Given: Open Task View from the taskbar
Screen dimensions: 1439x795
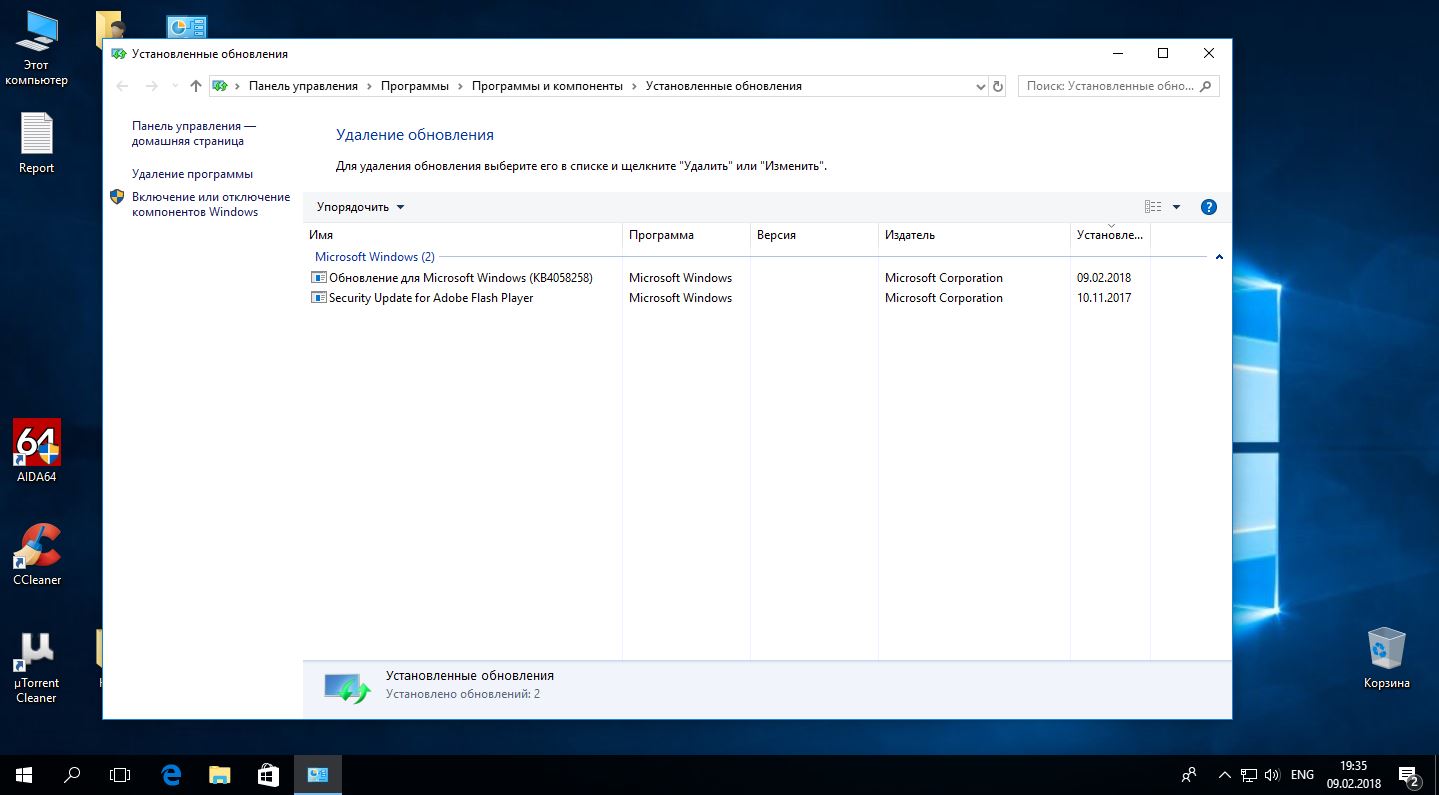Looking at the screenshot, I should [120, 775].
